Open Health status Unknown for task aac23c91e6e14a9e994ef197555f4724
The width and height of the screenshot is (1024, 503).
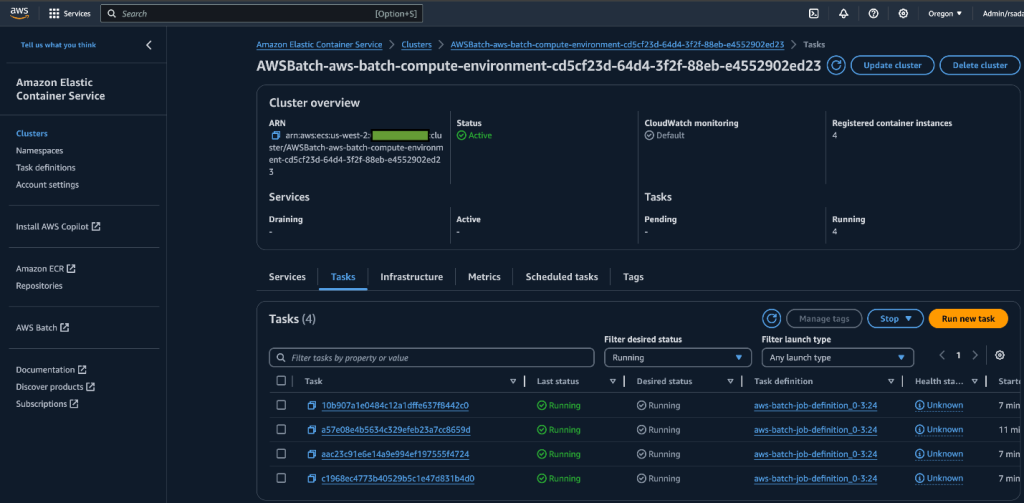coord(939,454)
